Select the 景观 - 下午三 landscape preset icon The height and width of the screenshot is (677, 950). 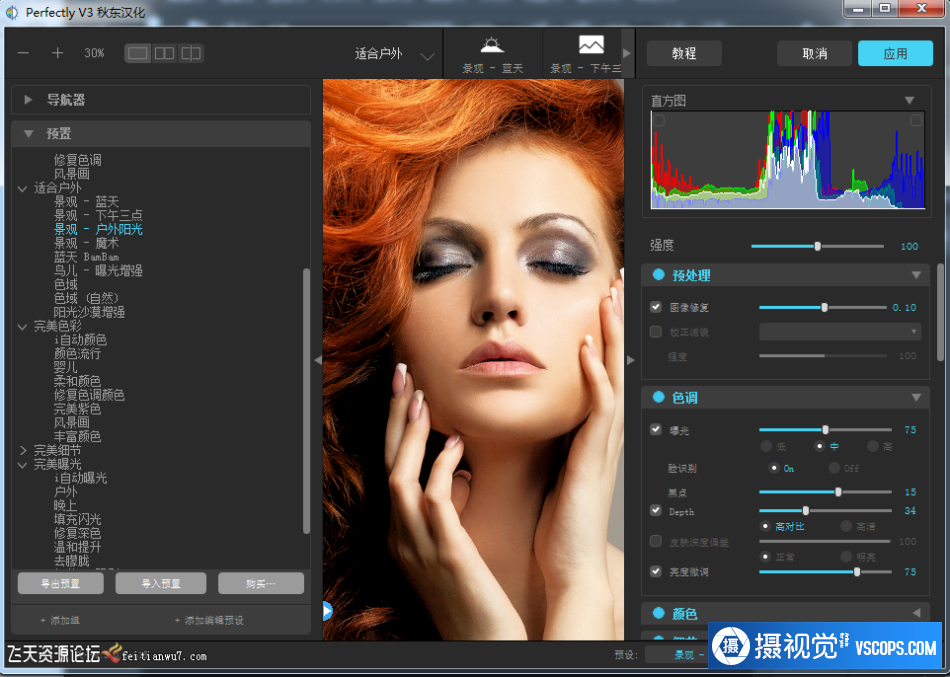tap(591, 44)
